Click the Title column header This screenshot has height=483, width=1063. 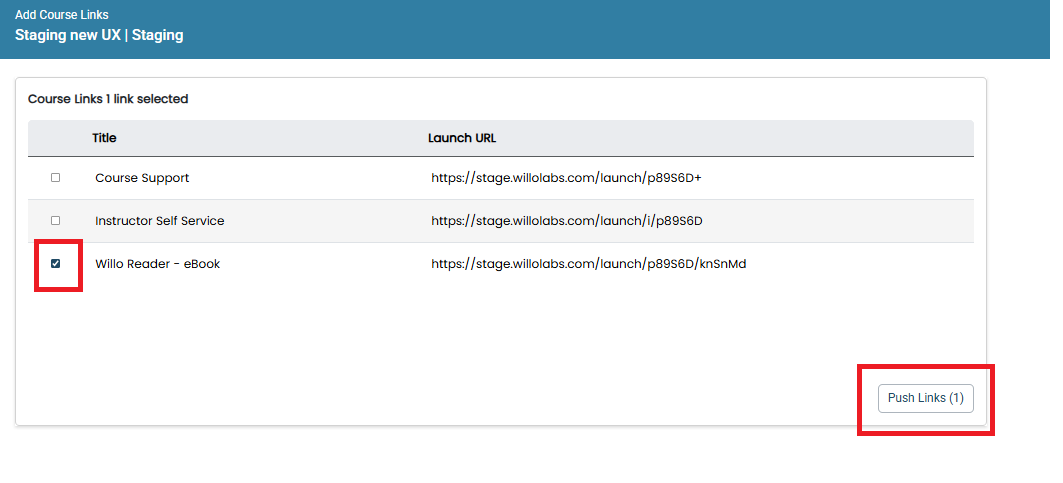click(104, 138)
